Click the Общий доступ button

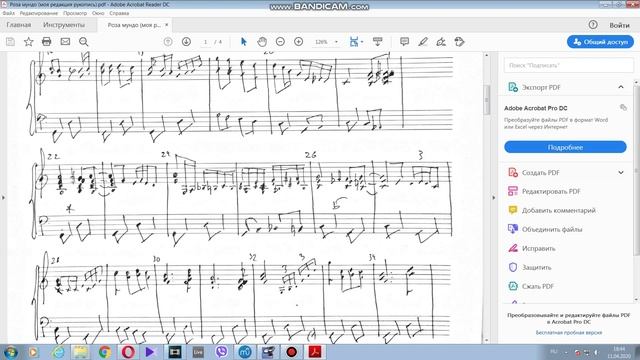tap(600, 42)
